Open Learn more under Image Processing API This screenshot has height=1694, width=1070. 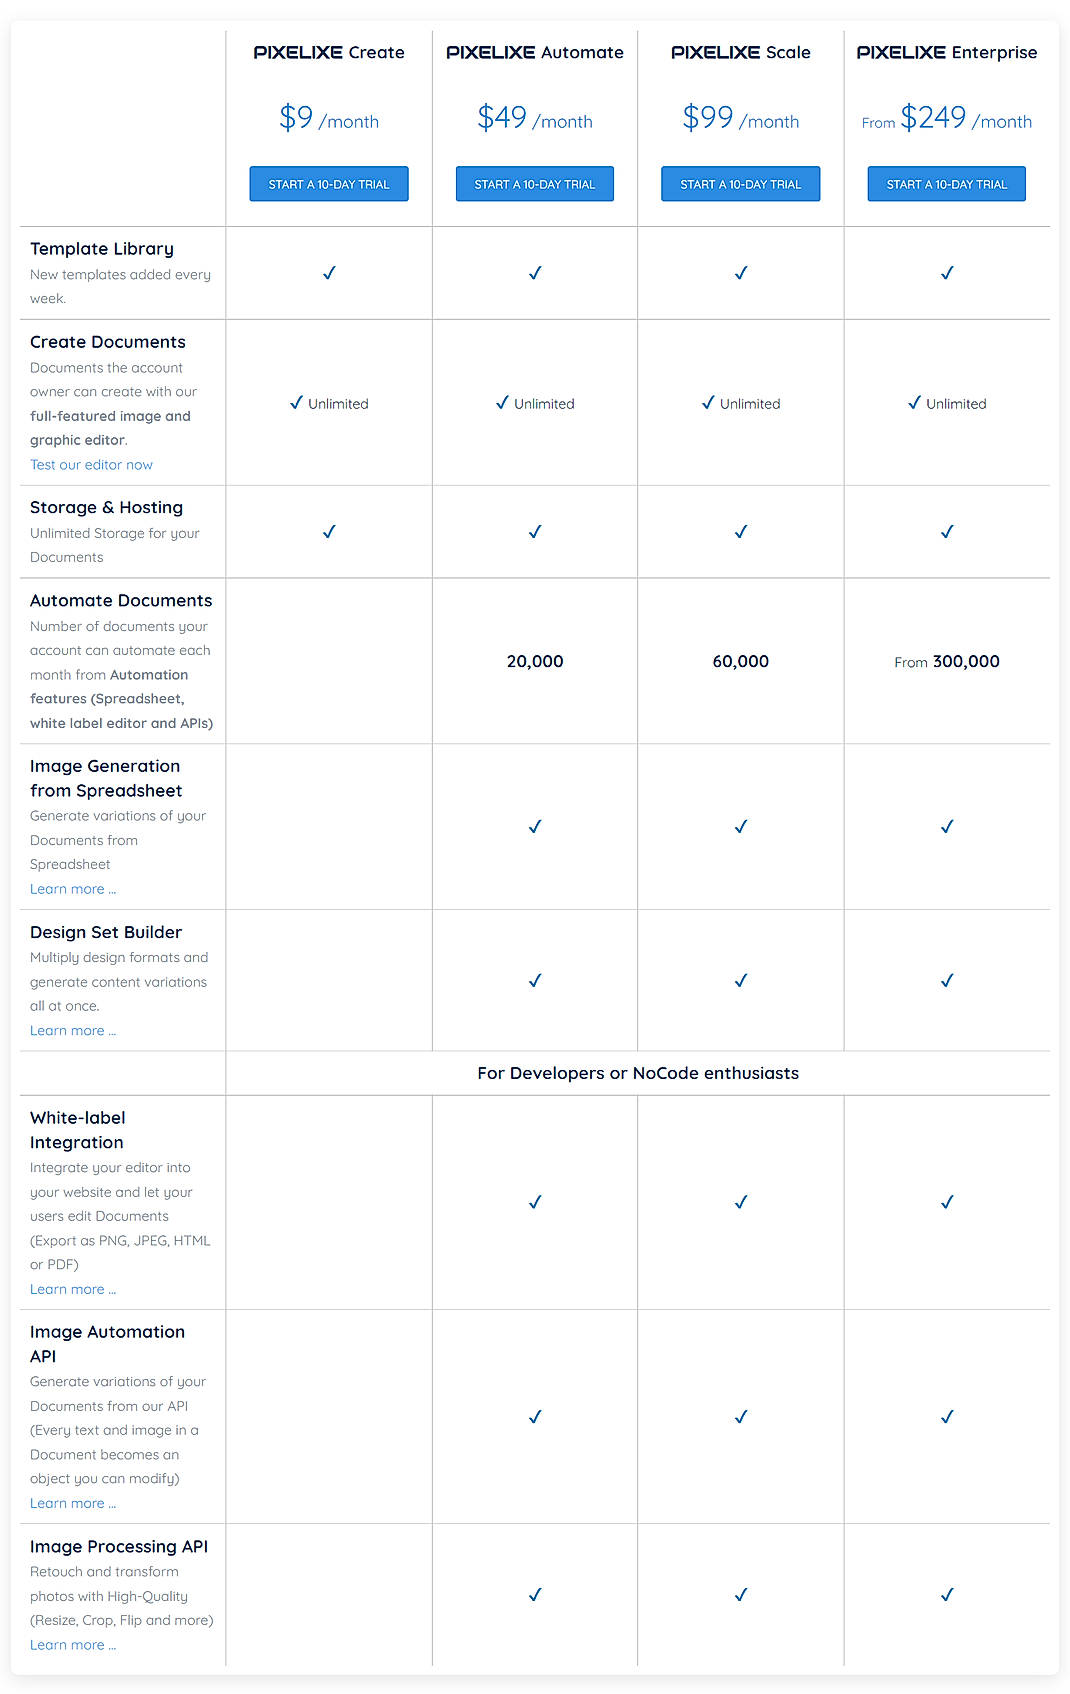[73, 1644]
